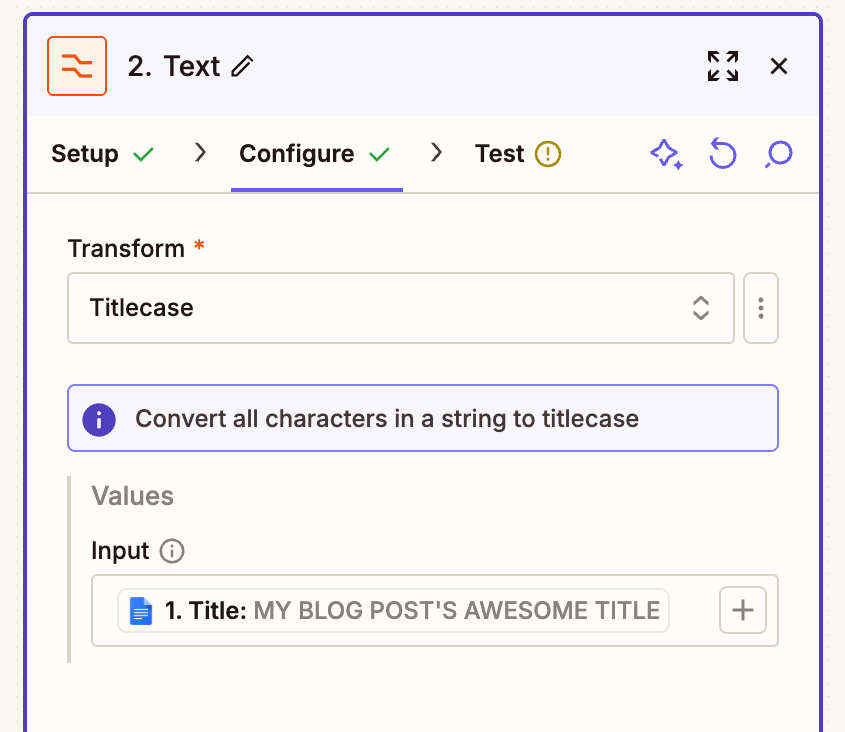Click the chevron between Configure and Test
845x732 pixels.
pos(437,153)
